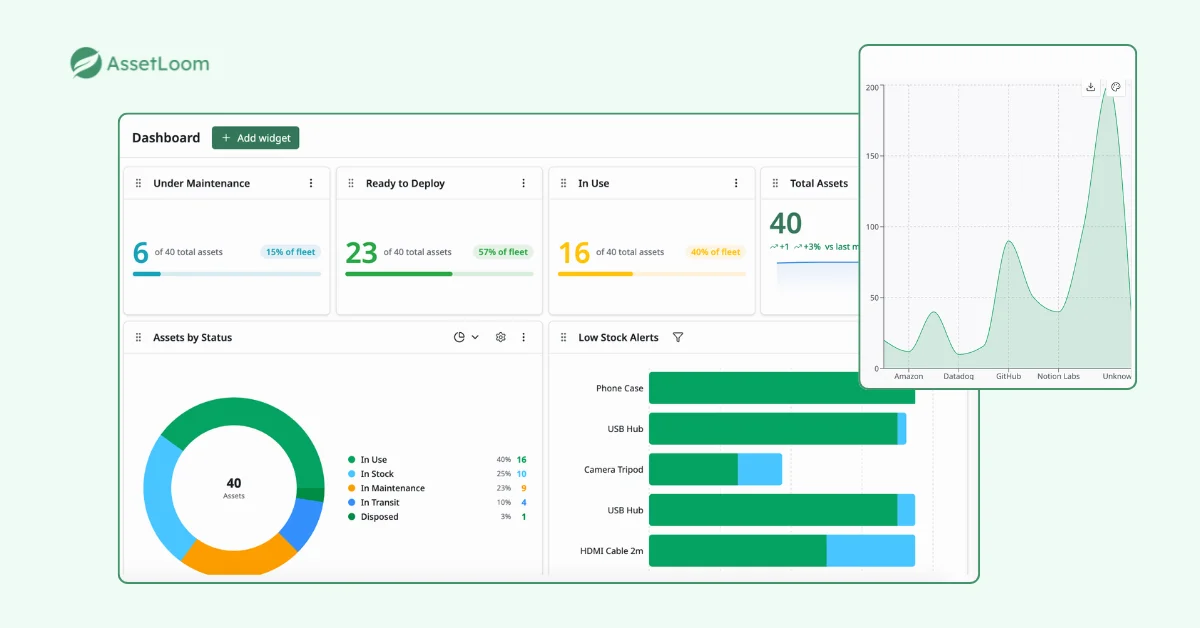Click the large number 6 count
Image resolution: width=1200 pixels, height=628 pixels.
click(x=141, y=252)
